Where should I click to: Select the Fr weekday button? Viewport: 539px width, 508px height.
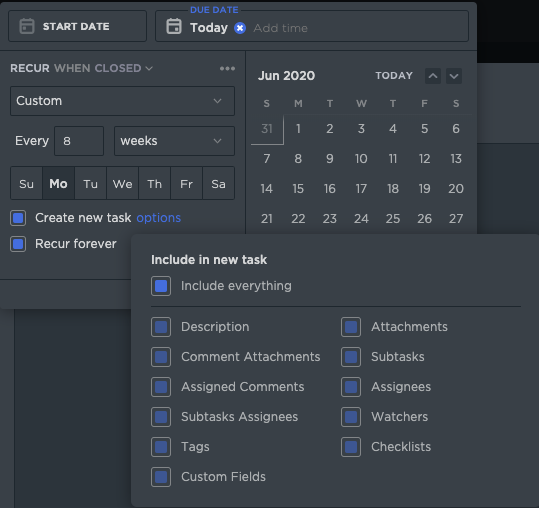(186, 184)
